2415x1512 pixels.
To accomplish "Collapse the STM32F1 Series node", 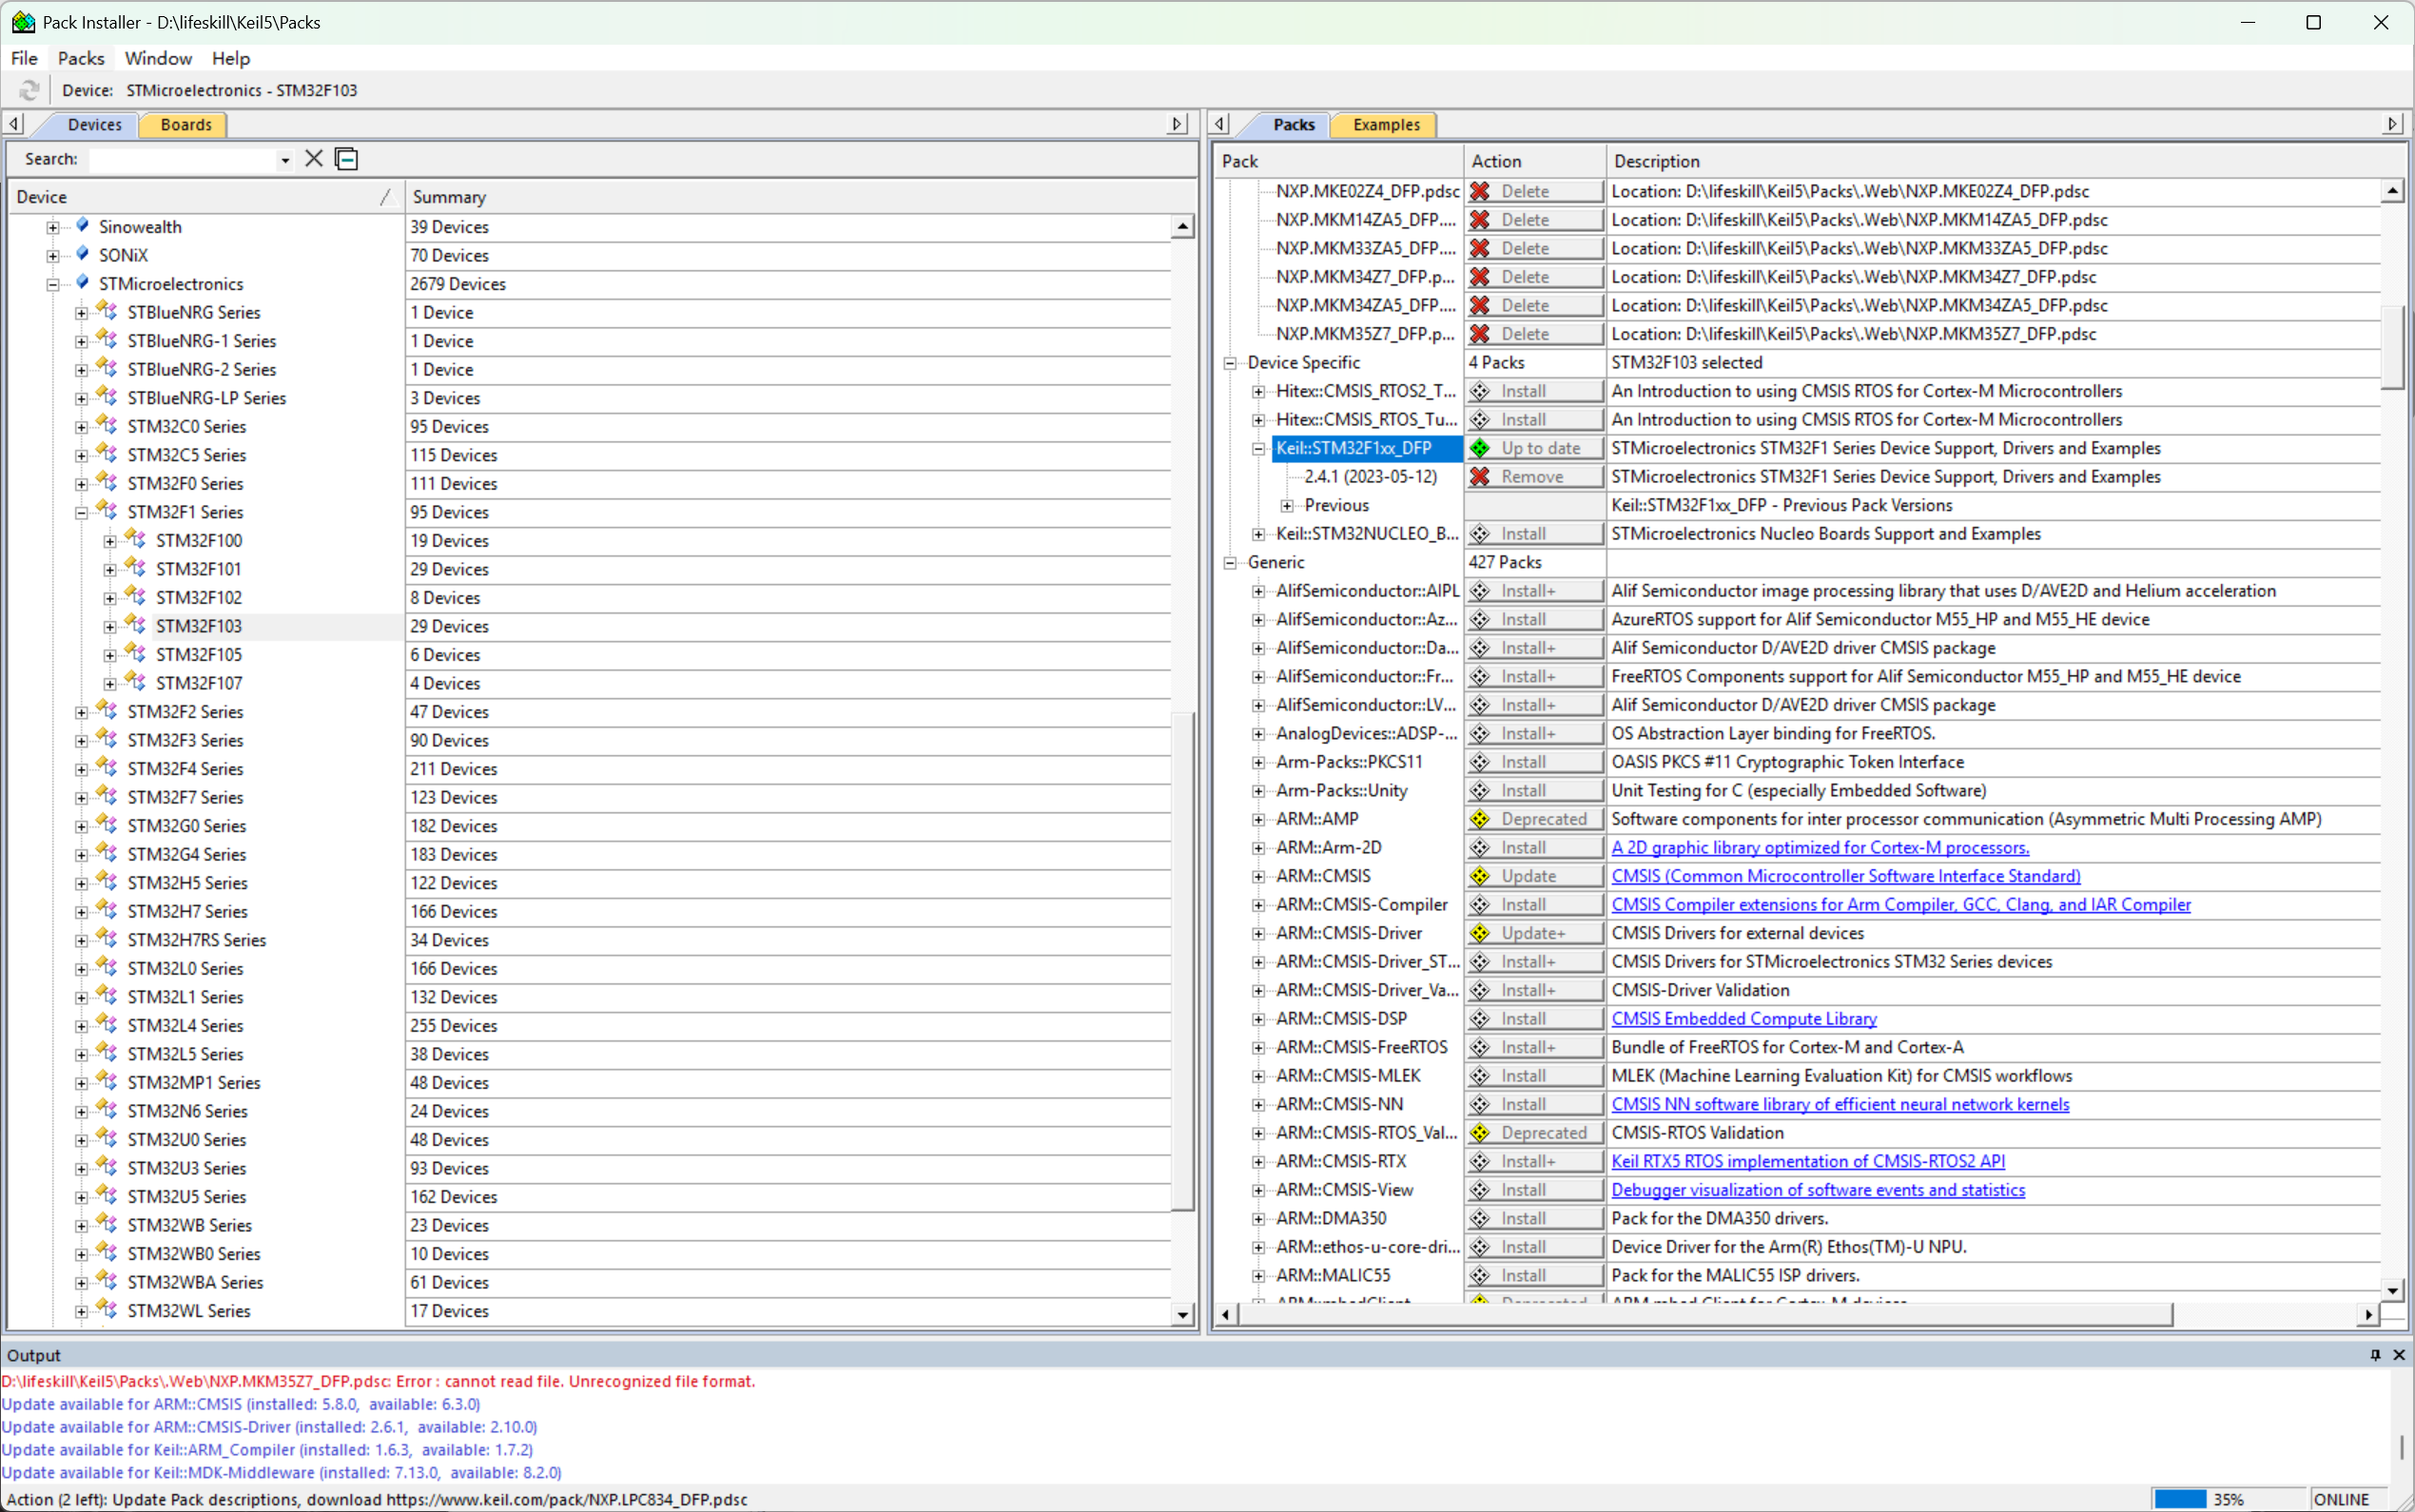I will [82, 512].
